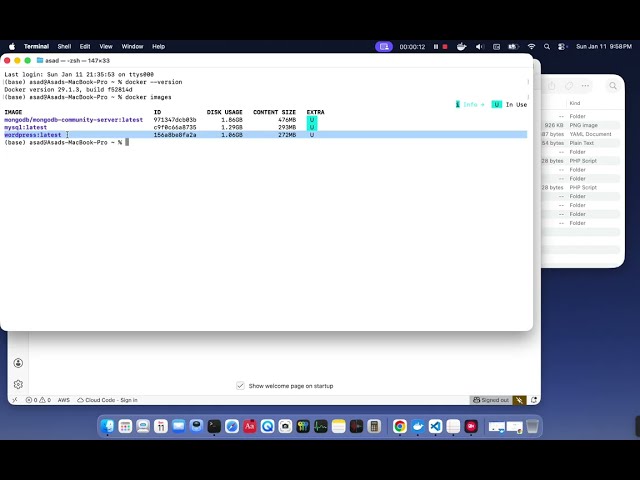The image size is (640, 480).
Task: Click AWS in the VS Code status bar
Action: point(64,400)
